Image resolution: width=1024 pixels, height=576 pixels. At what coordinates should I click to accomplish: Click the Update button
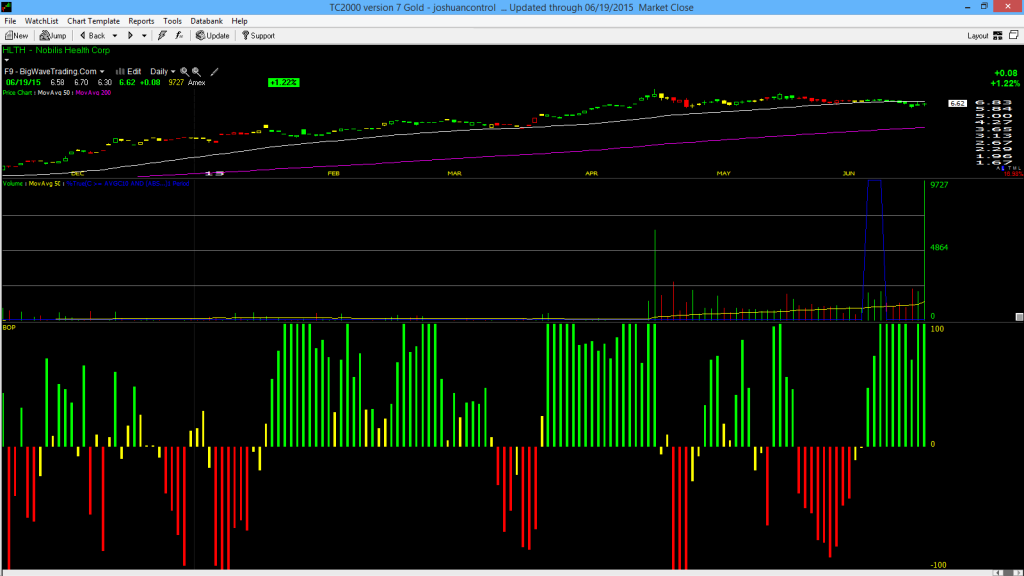point(212,36)
